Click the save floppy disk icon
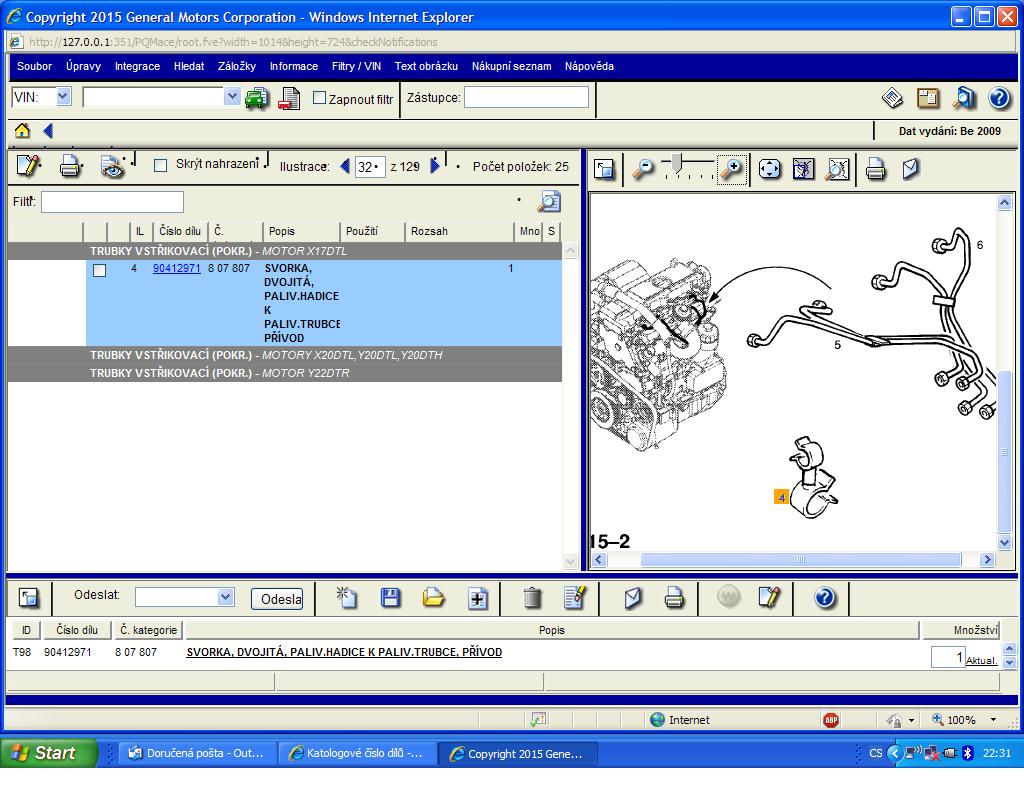 (391, 598)
